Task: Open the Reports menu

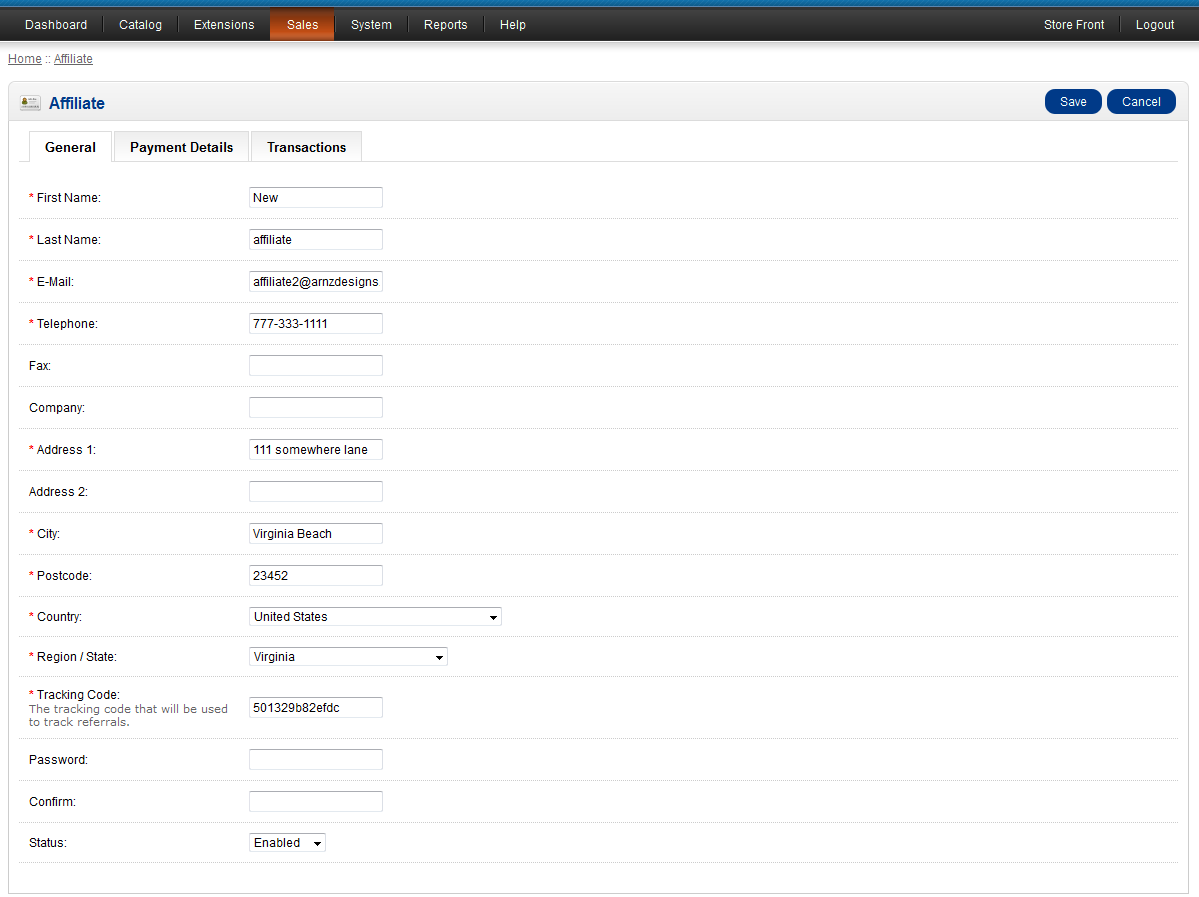Action: [445, 25]
